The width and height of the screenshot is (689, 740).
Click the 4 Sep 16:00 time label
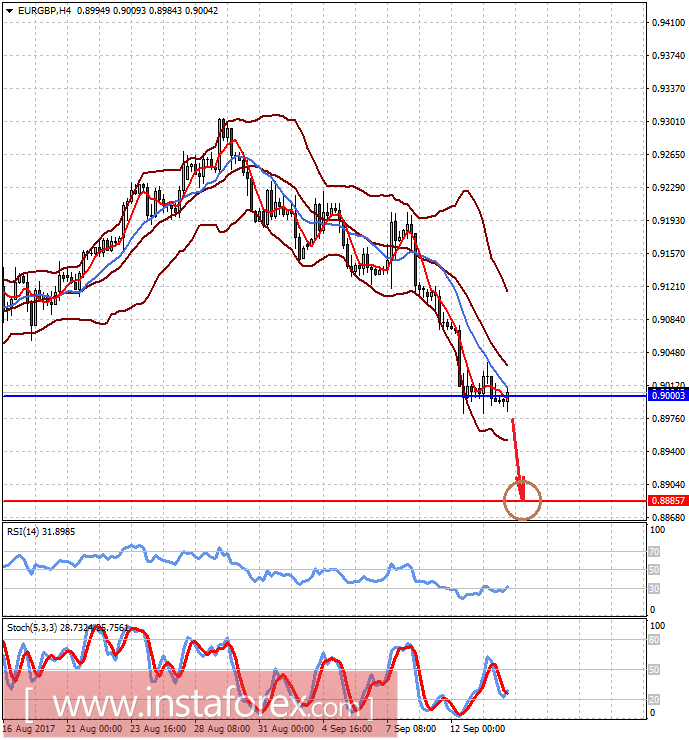point(347,729)
